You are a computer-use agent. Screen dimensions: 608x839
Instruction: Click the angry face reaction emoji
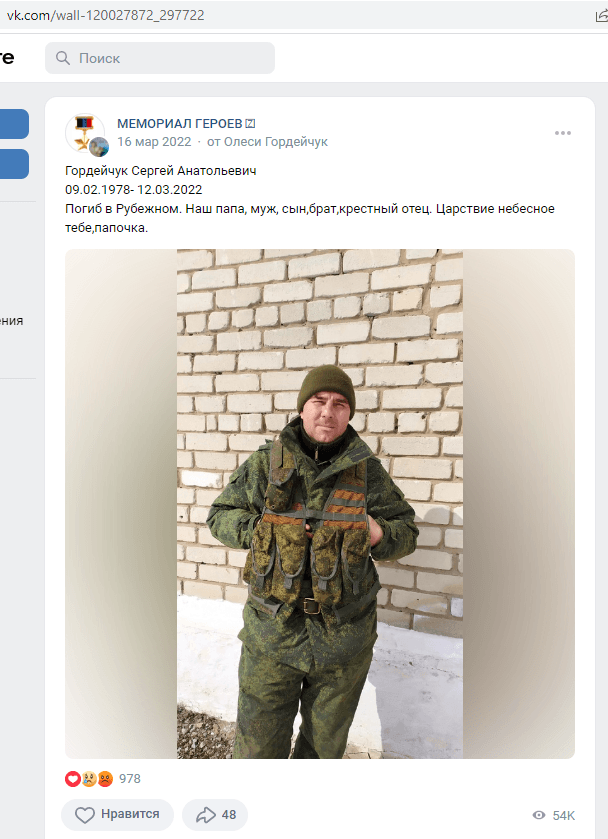point(105,779)
